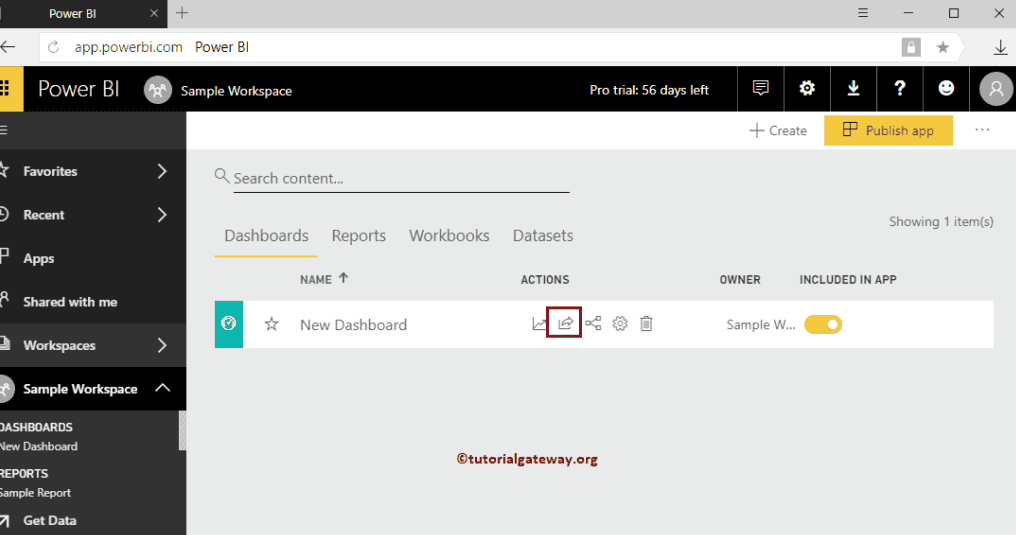Click the Create button
Viewport: 1016px width, 535px height.
coord(778,130)
